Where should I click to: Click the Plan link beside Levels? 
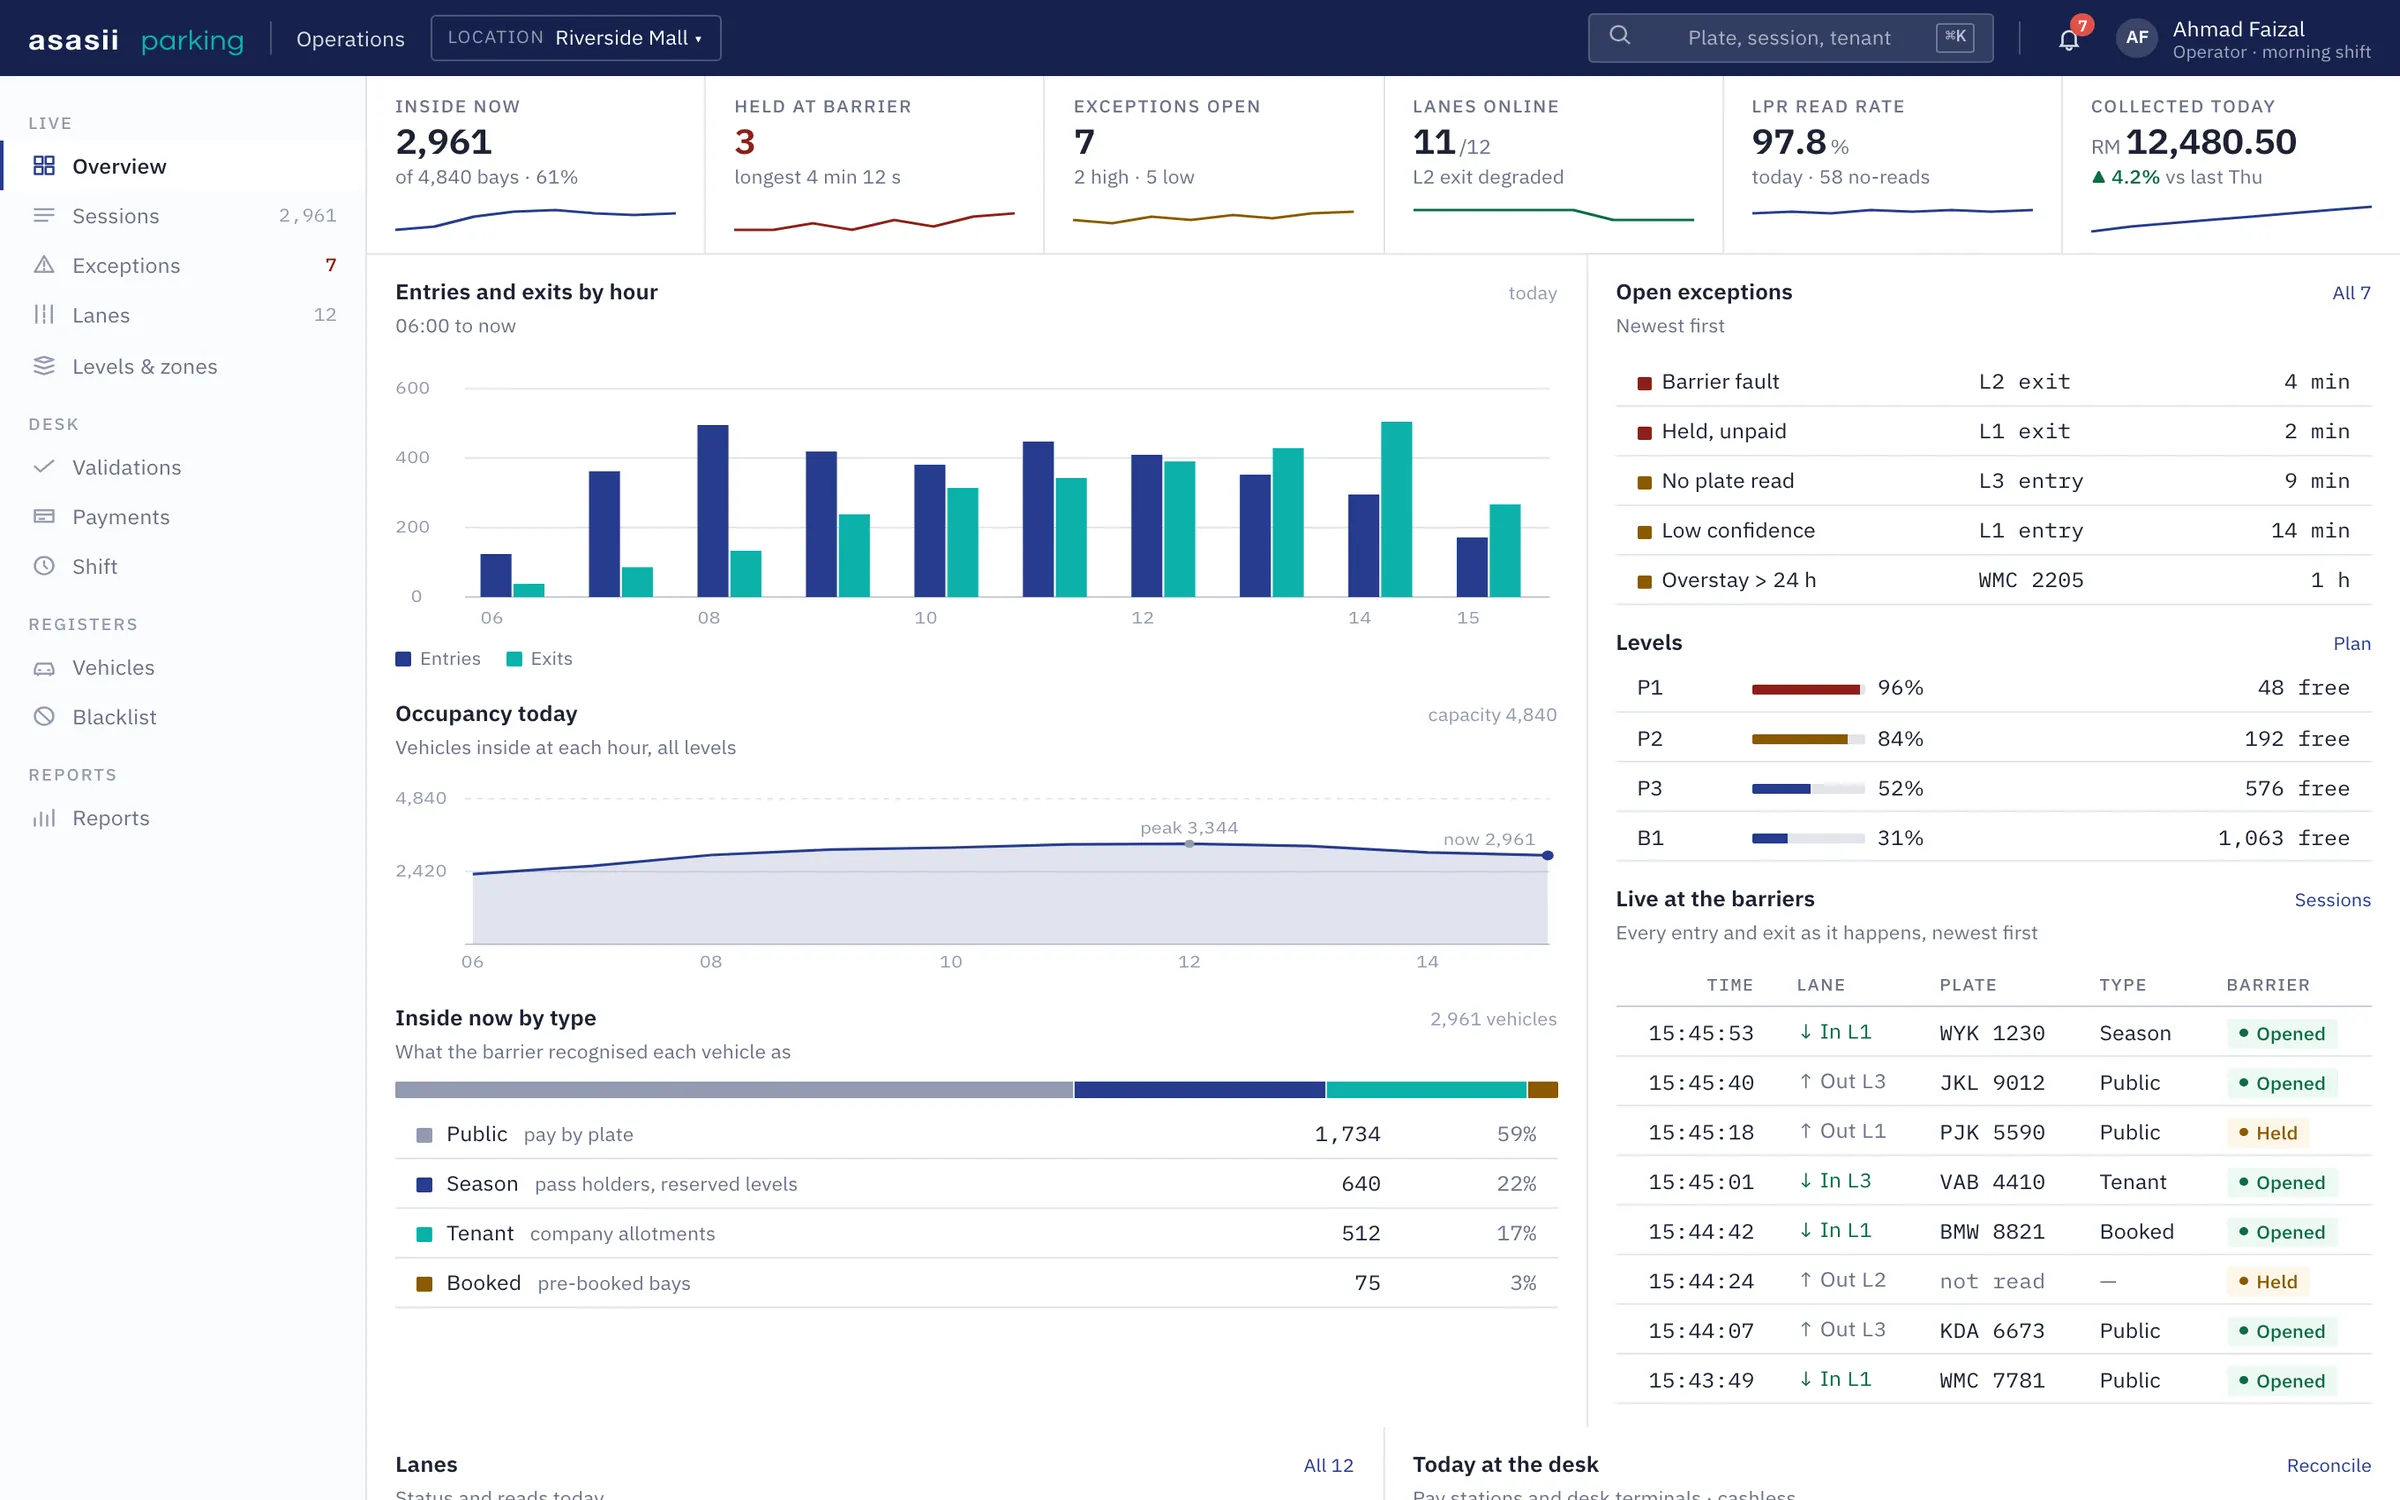pos(2352,643)
